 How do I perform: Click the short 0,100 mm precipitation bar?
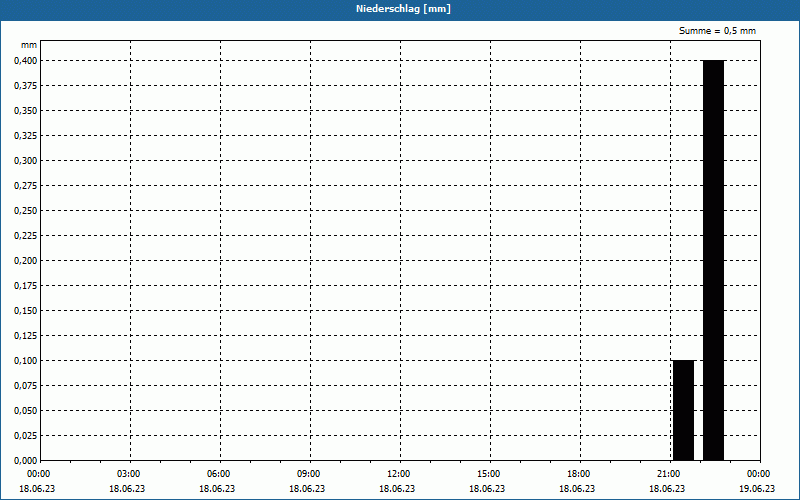[684, 410]
